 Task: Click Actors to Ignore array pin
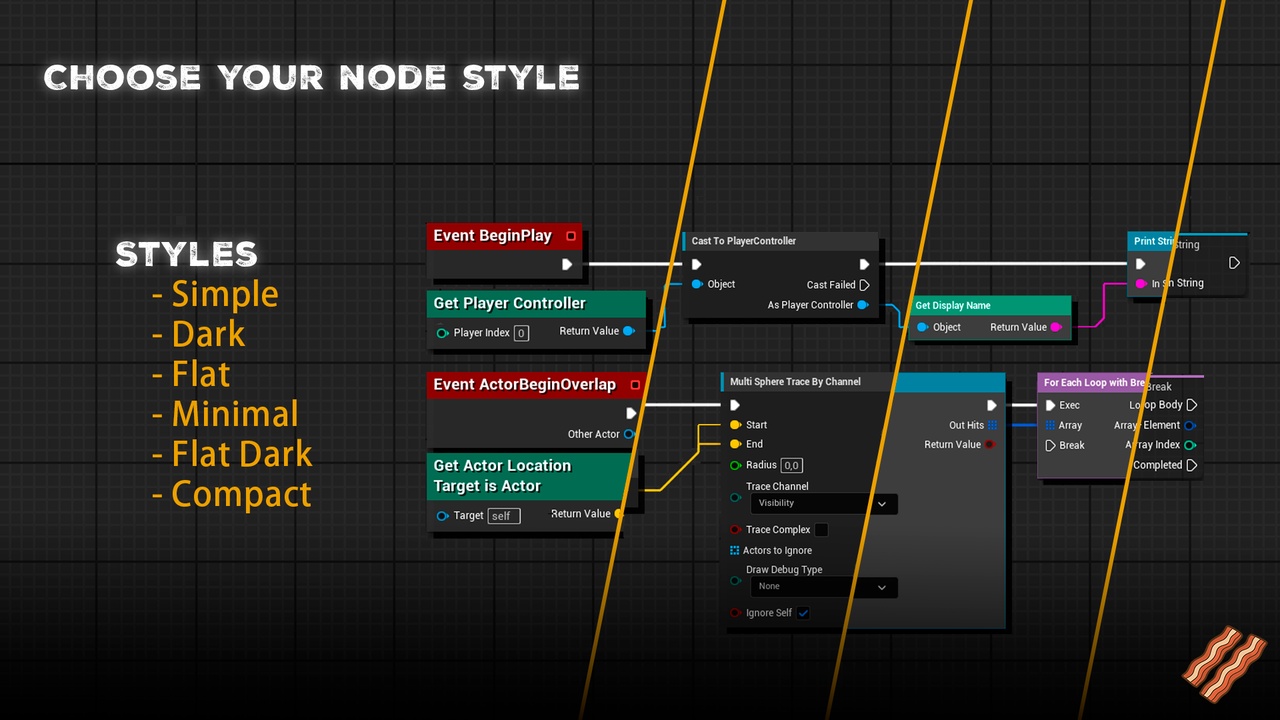735,550
